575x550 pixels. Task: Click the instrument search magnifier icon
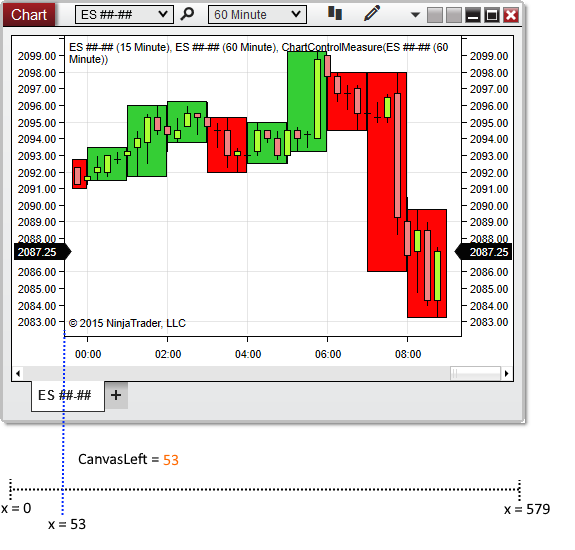click(x=187, y=14)
